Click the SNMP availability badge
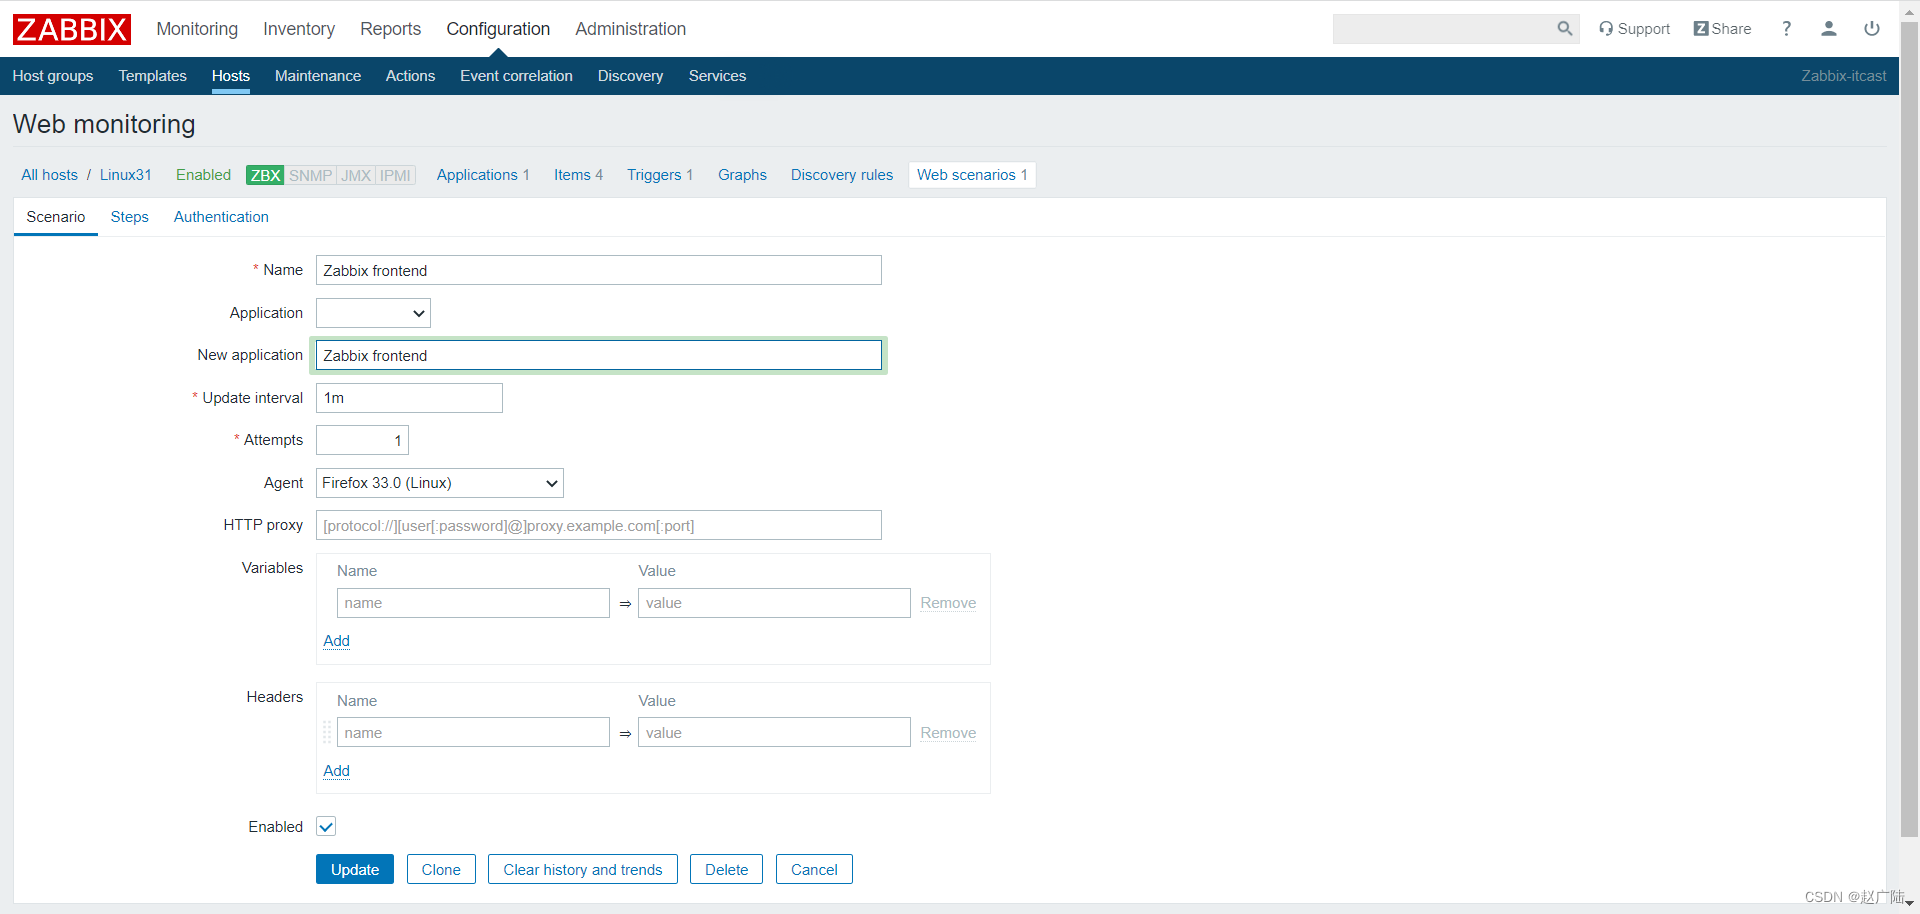The width and height of the screenshot is (1920, 914). (310, 175)
